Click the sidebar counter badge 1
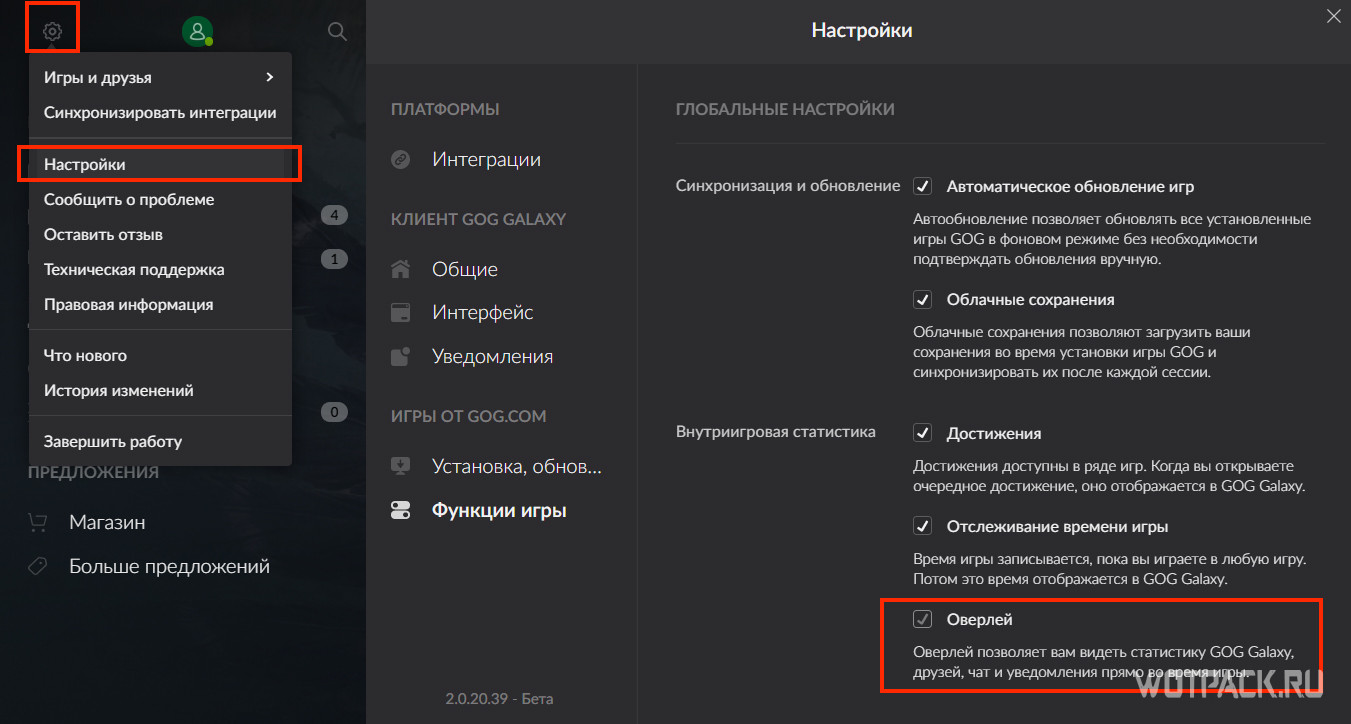 (x=334, y=259)
